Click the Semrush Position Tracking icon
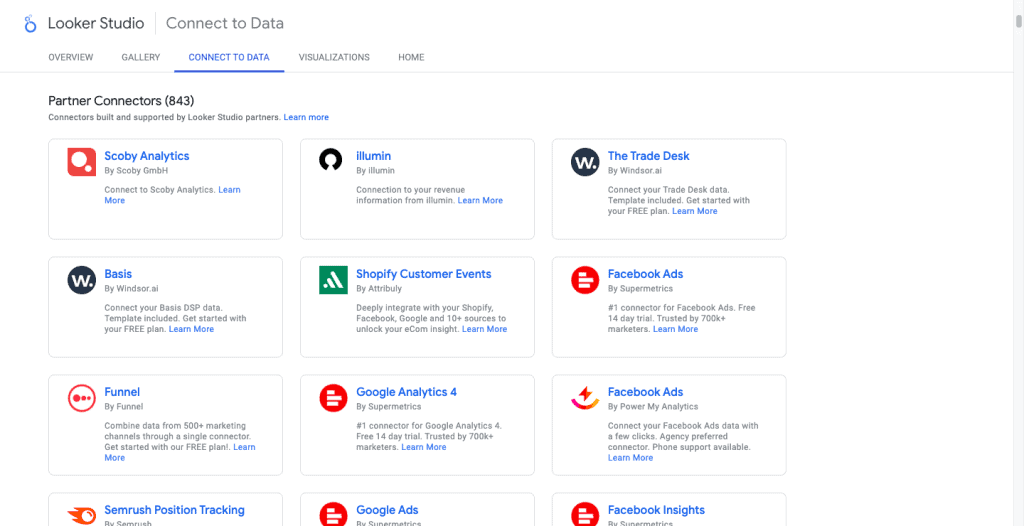This screenshot has width=1024, height=526. [82, 514]
